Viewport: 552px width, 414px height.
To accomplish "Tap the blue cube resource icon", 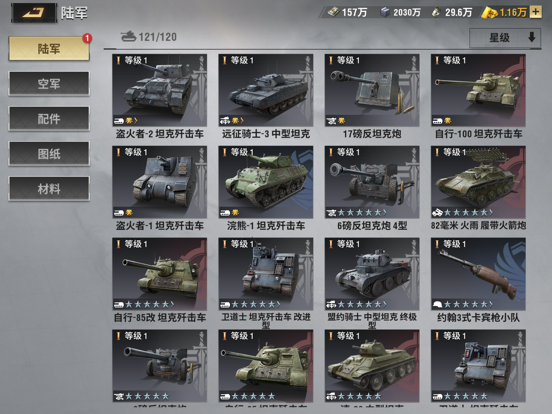I will [385, 12].
